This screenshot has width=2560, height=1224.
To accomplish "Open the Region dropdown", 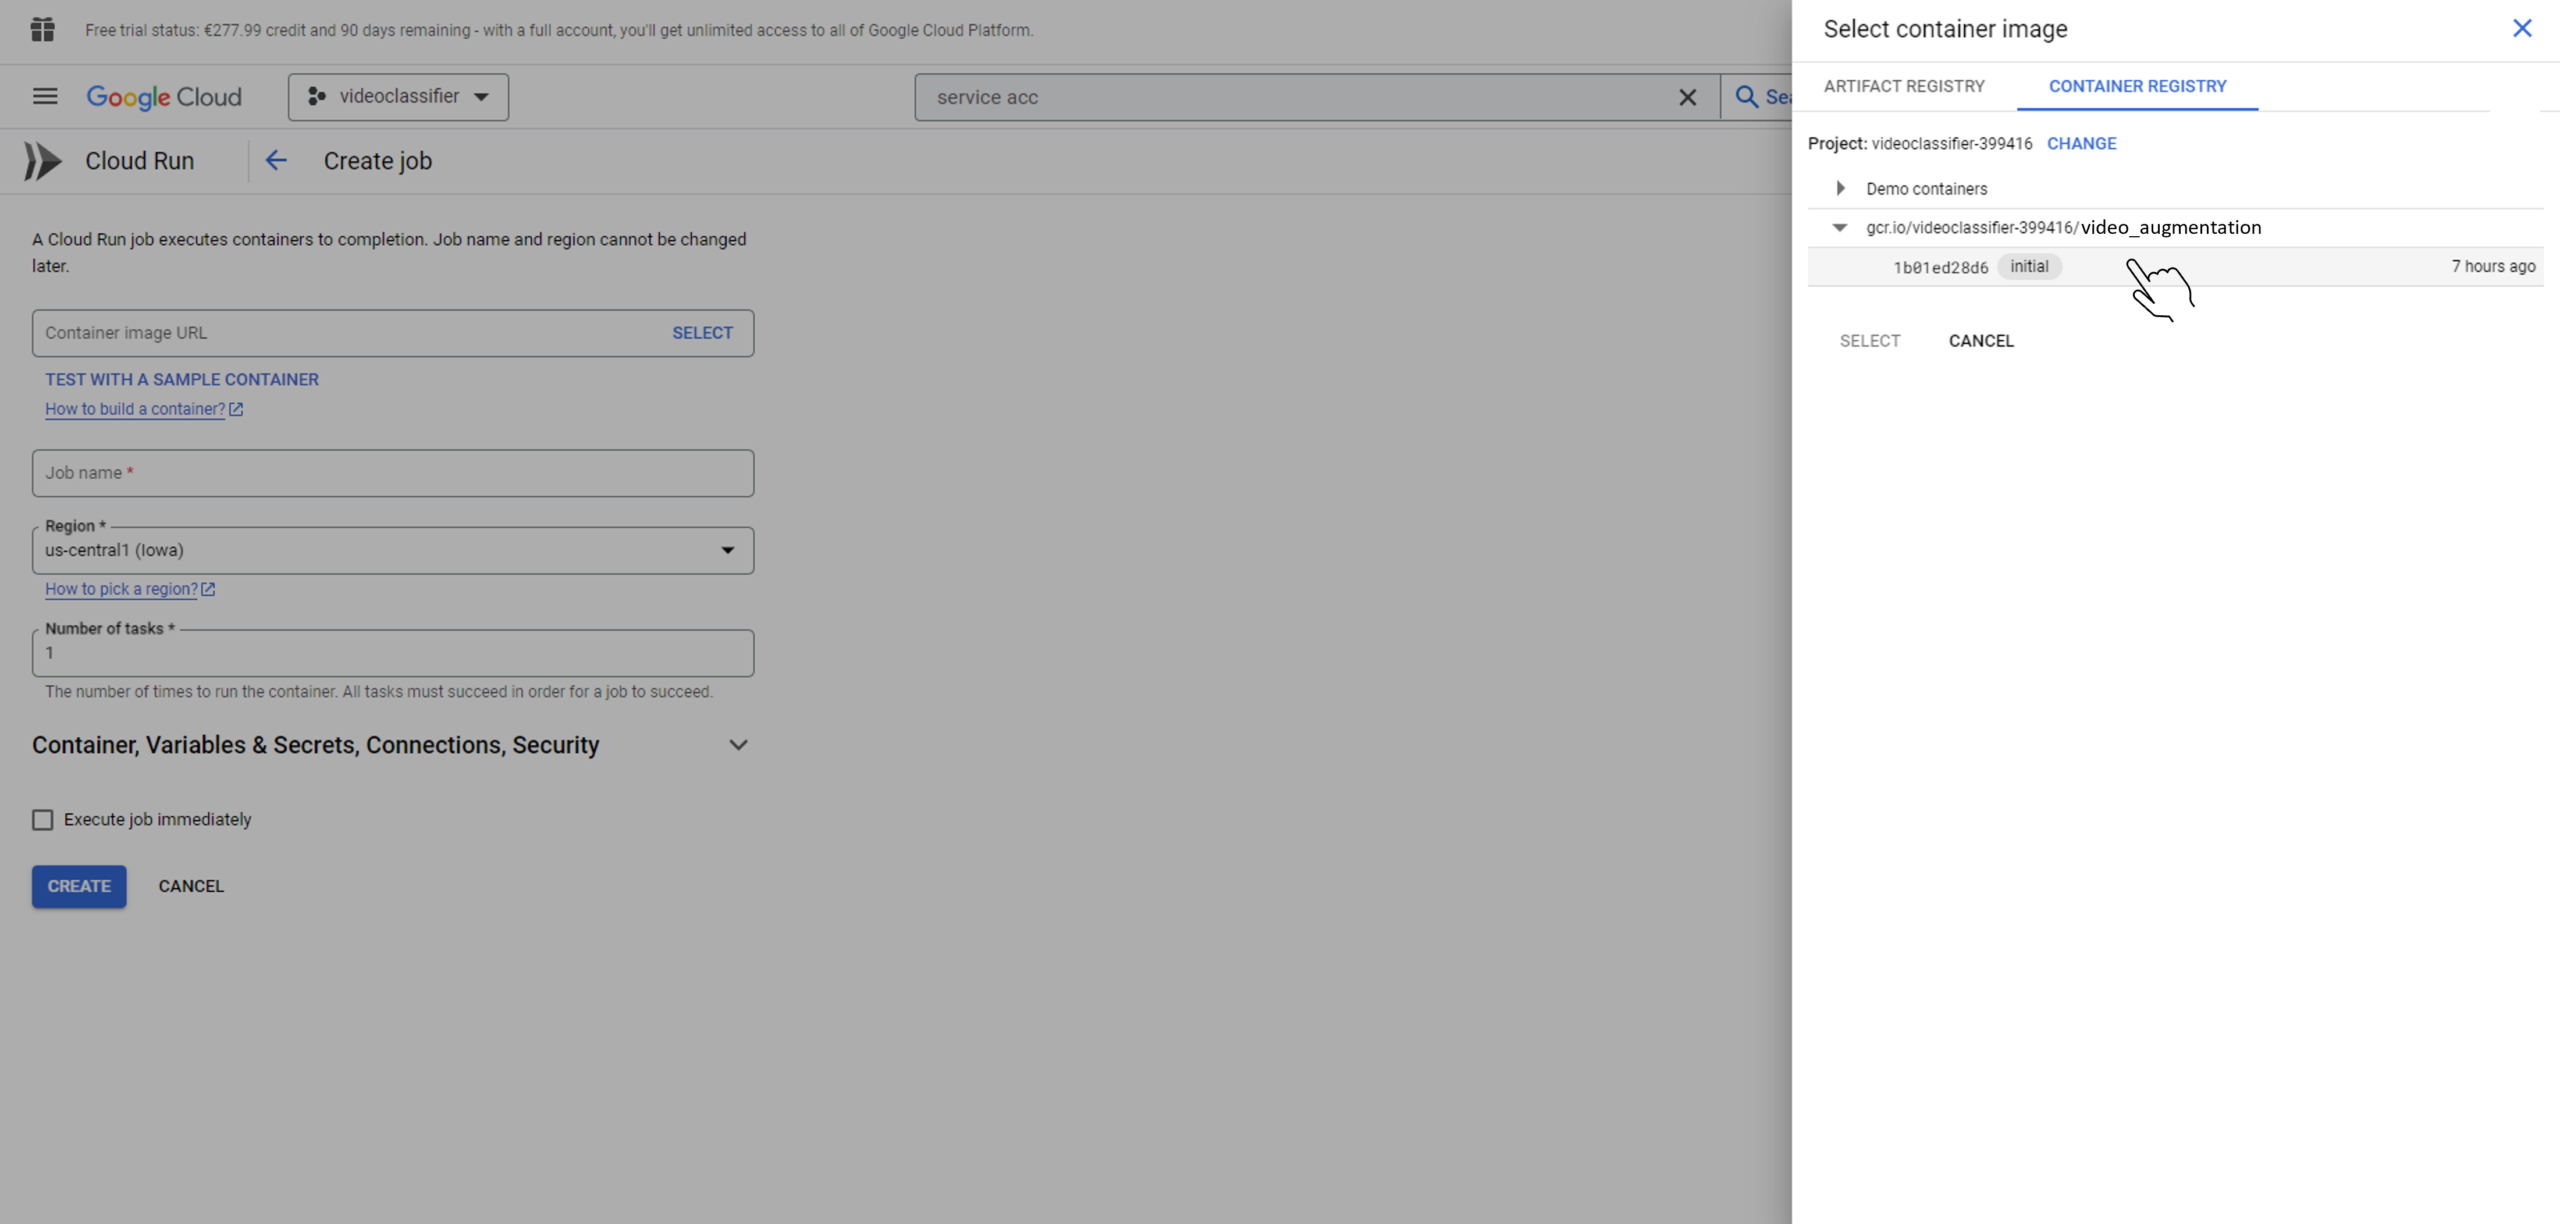I will [392, 551].
